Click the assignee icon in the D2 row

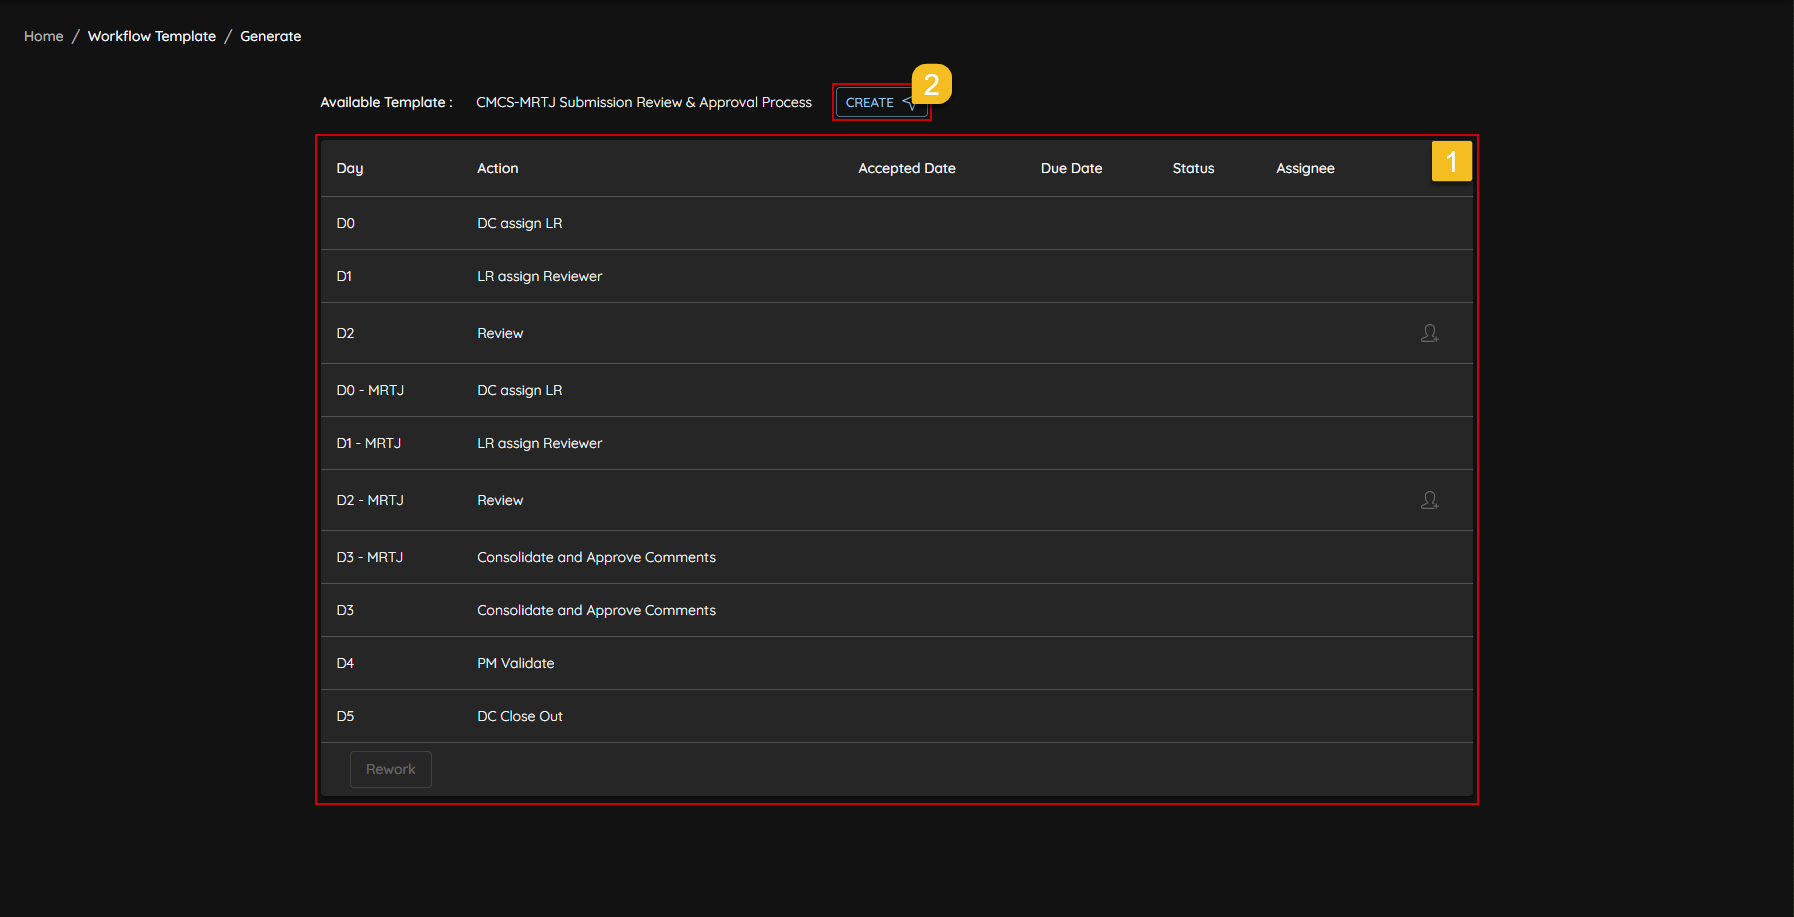[1429, 333]
